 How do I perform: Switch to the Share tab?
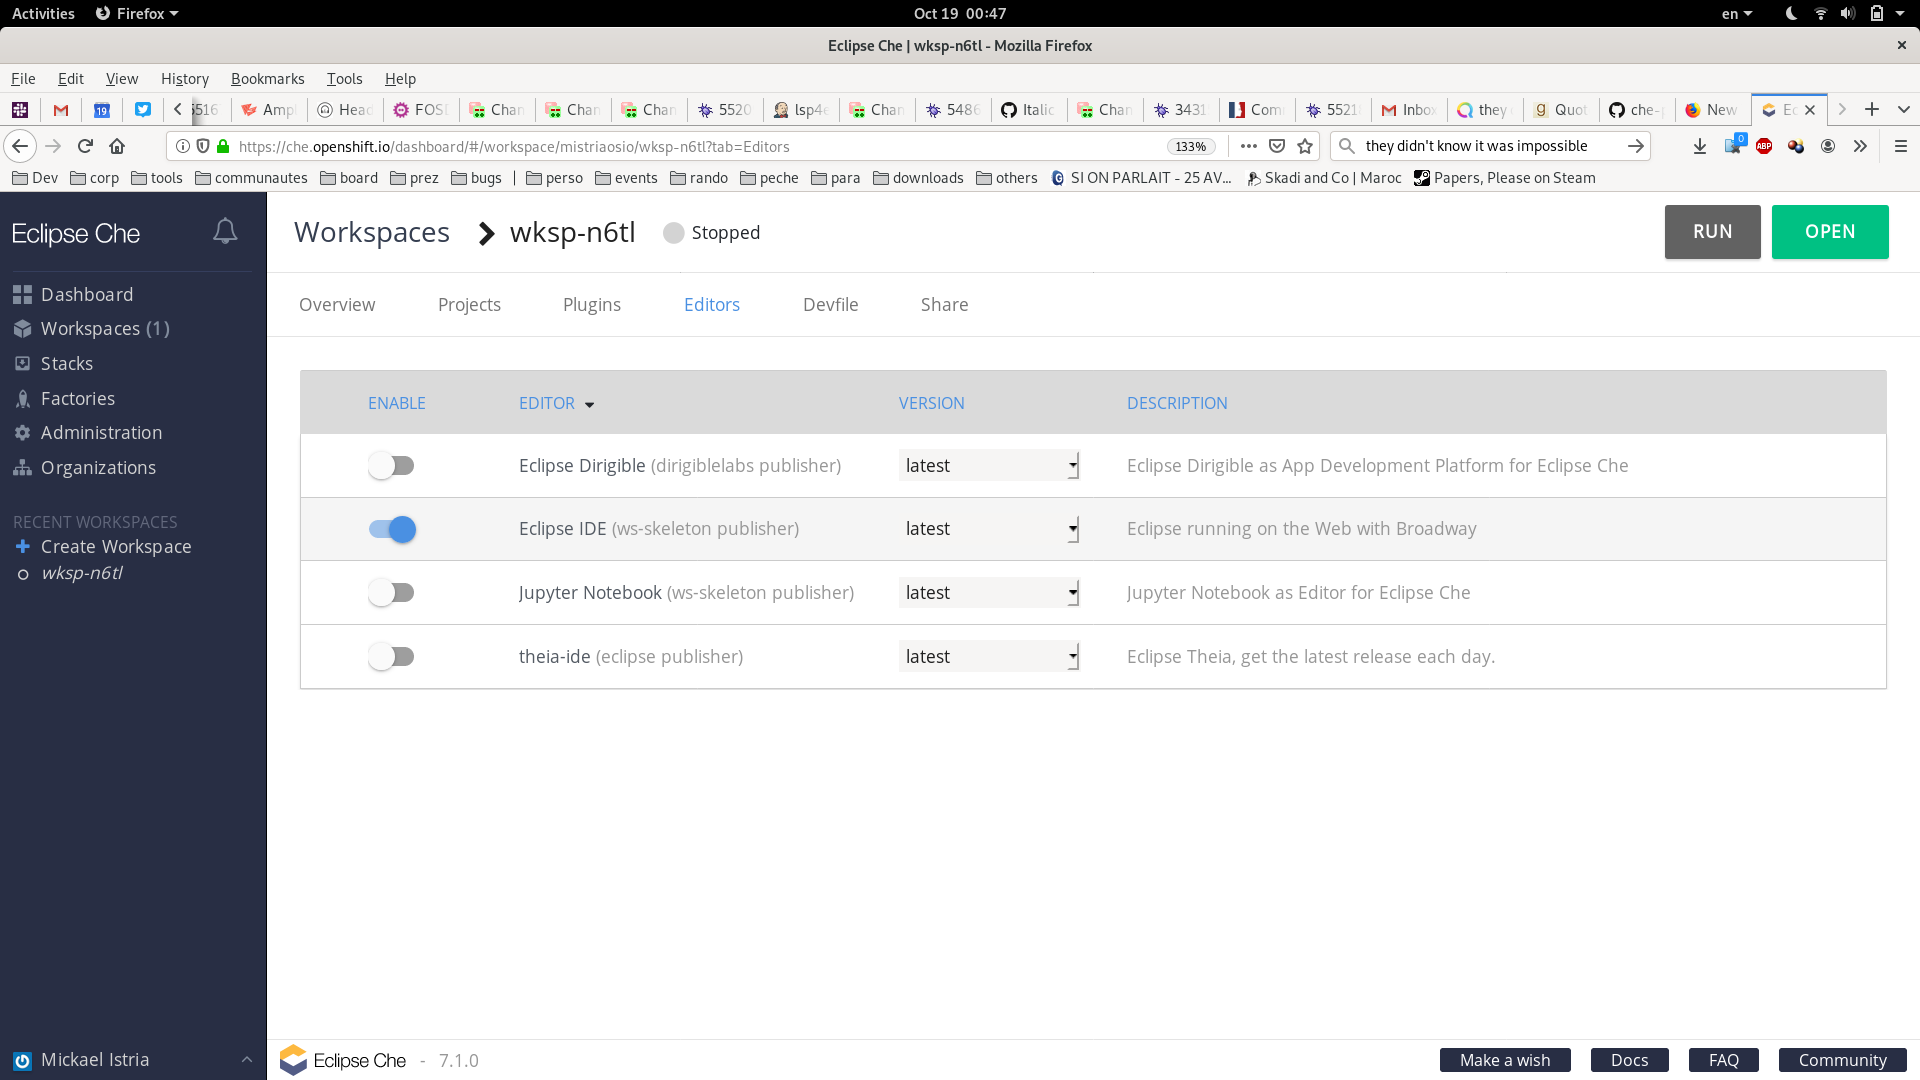click(944, 304)
